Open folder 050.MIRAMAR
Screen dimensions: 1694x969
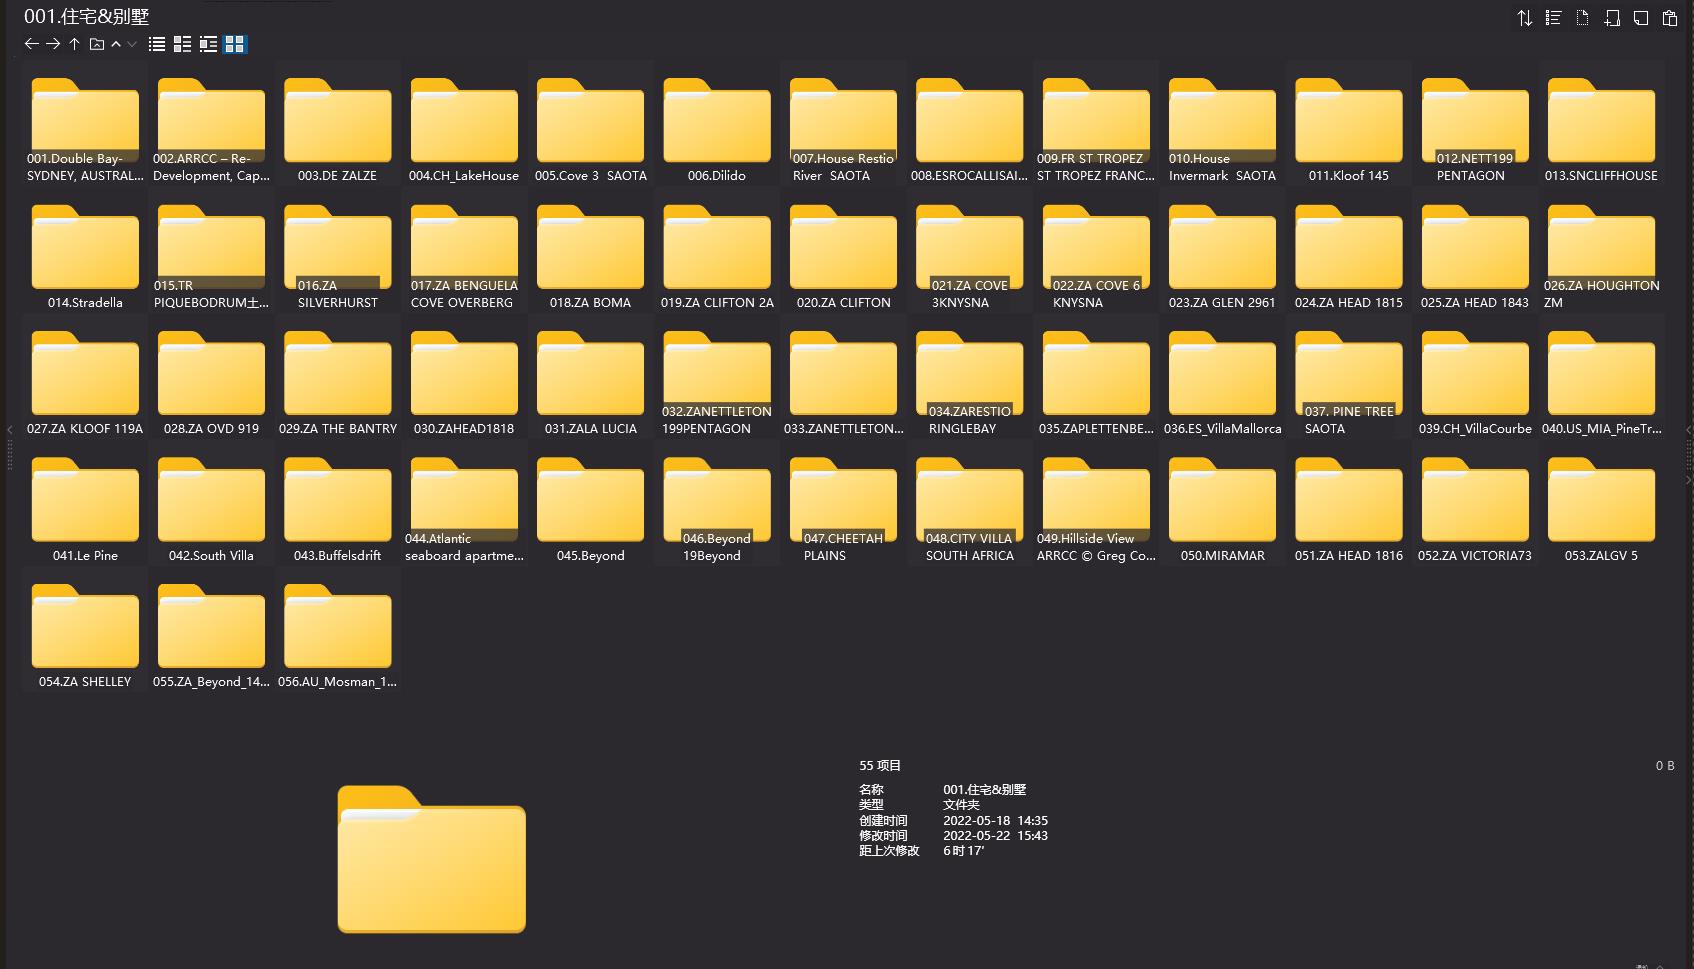point(1222,504)
